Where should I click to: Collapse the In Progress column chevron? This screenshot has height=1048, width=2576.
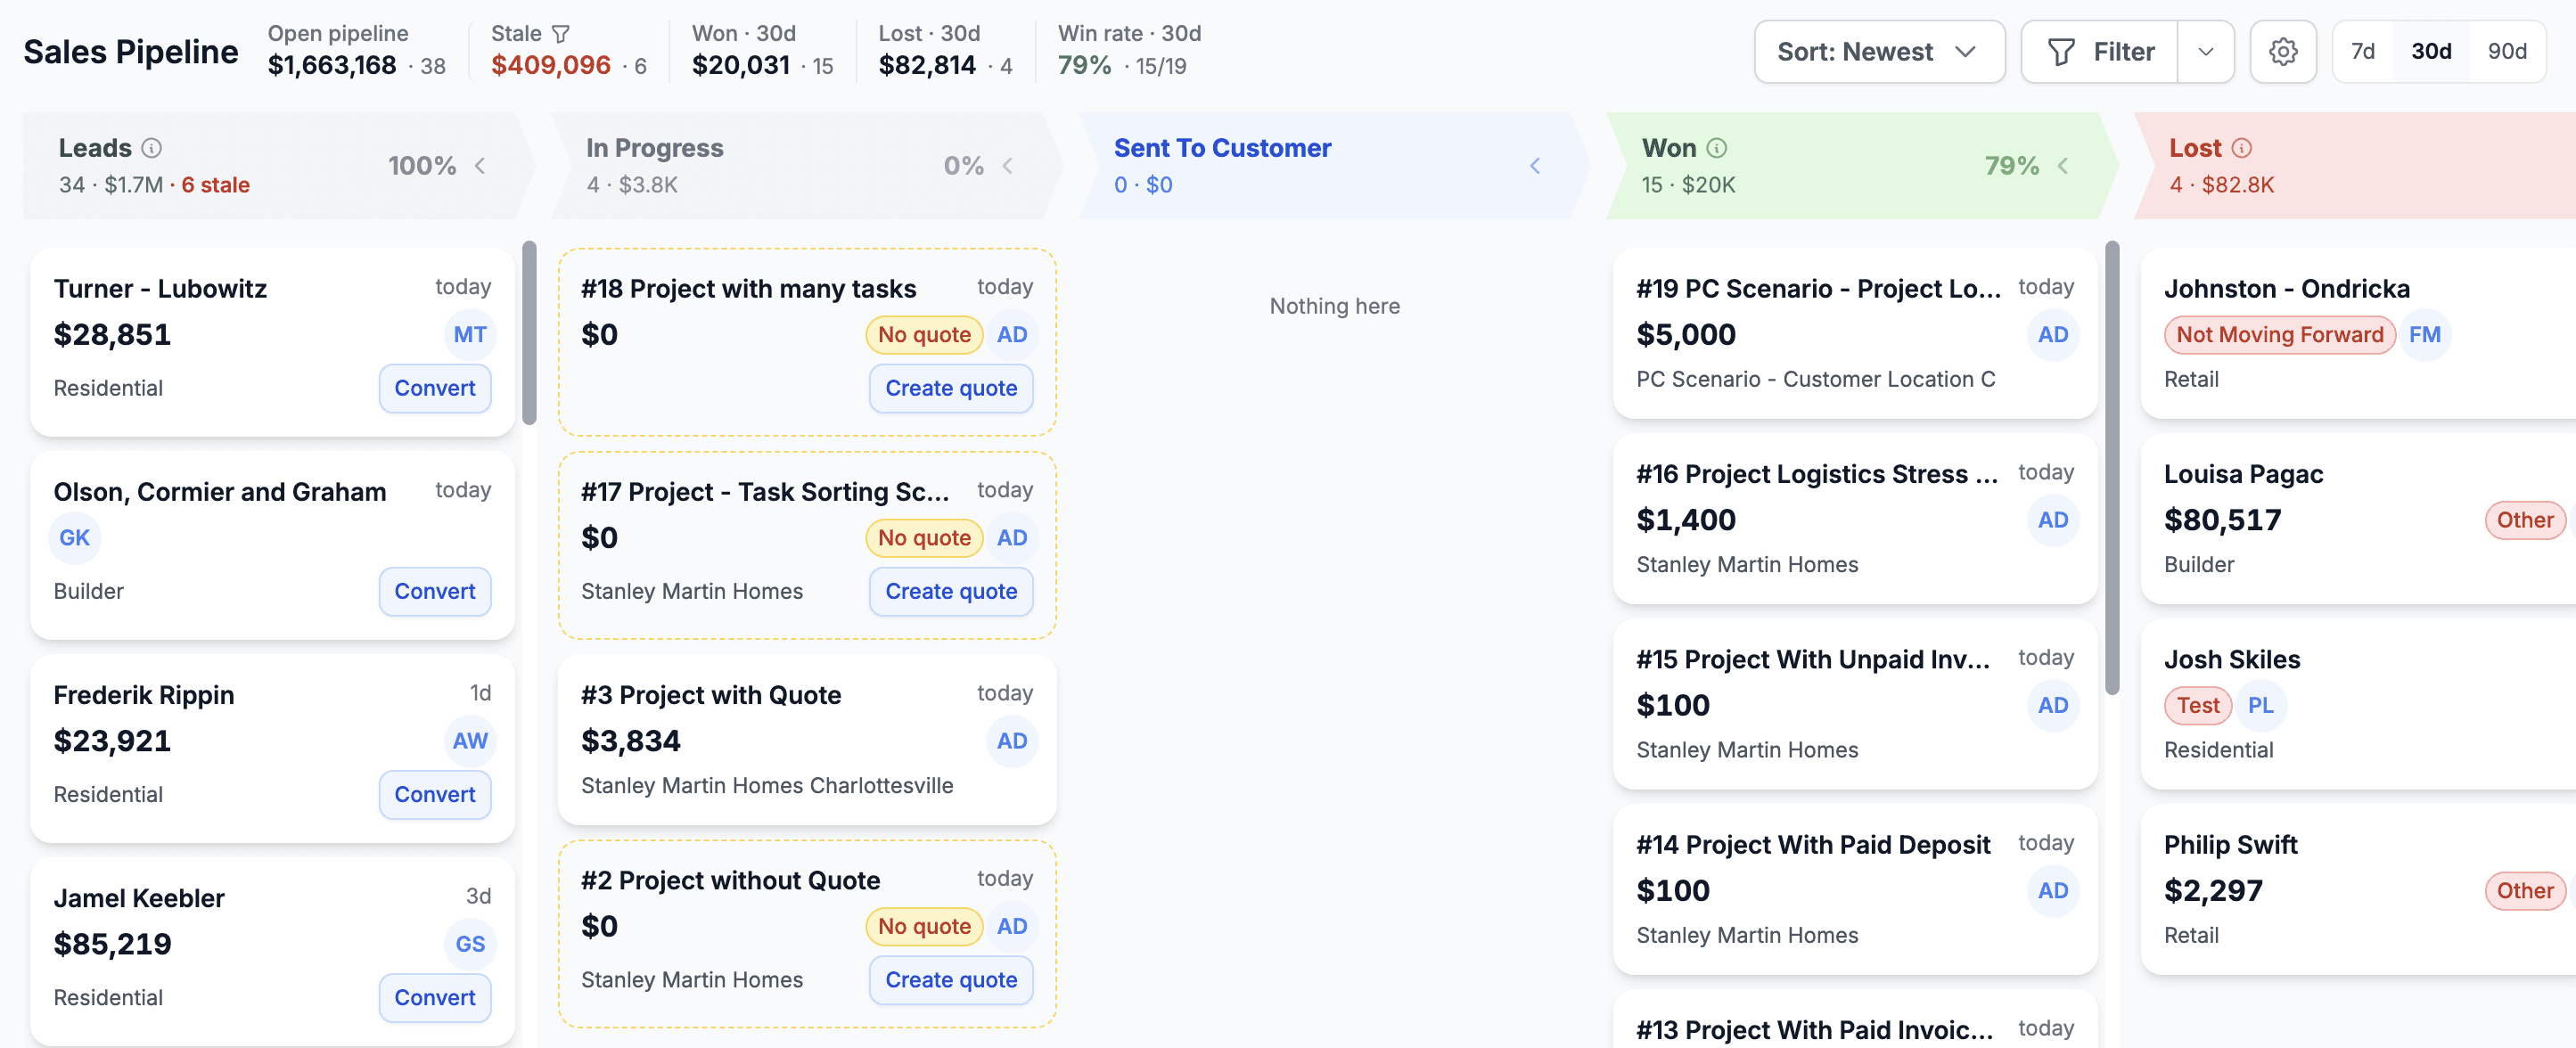pyautogui.click(x=1008, y=166)
